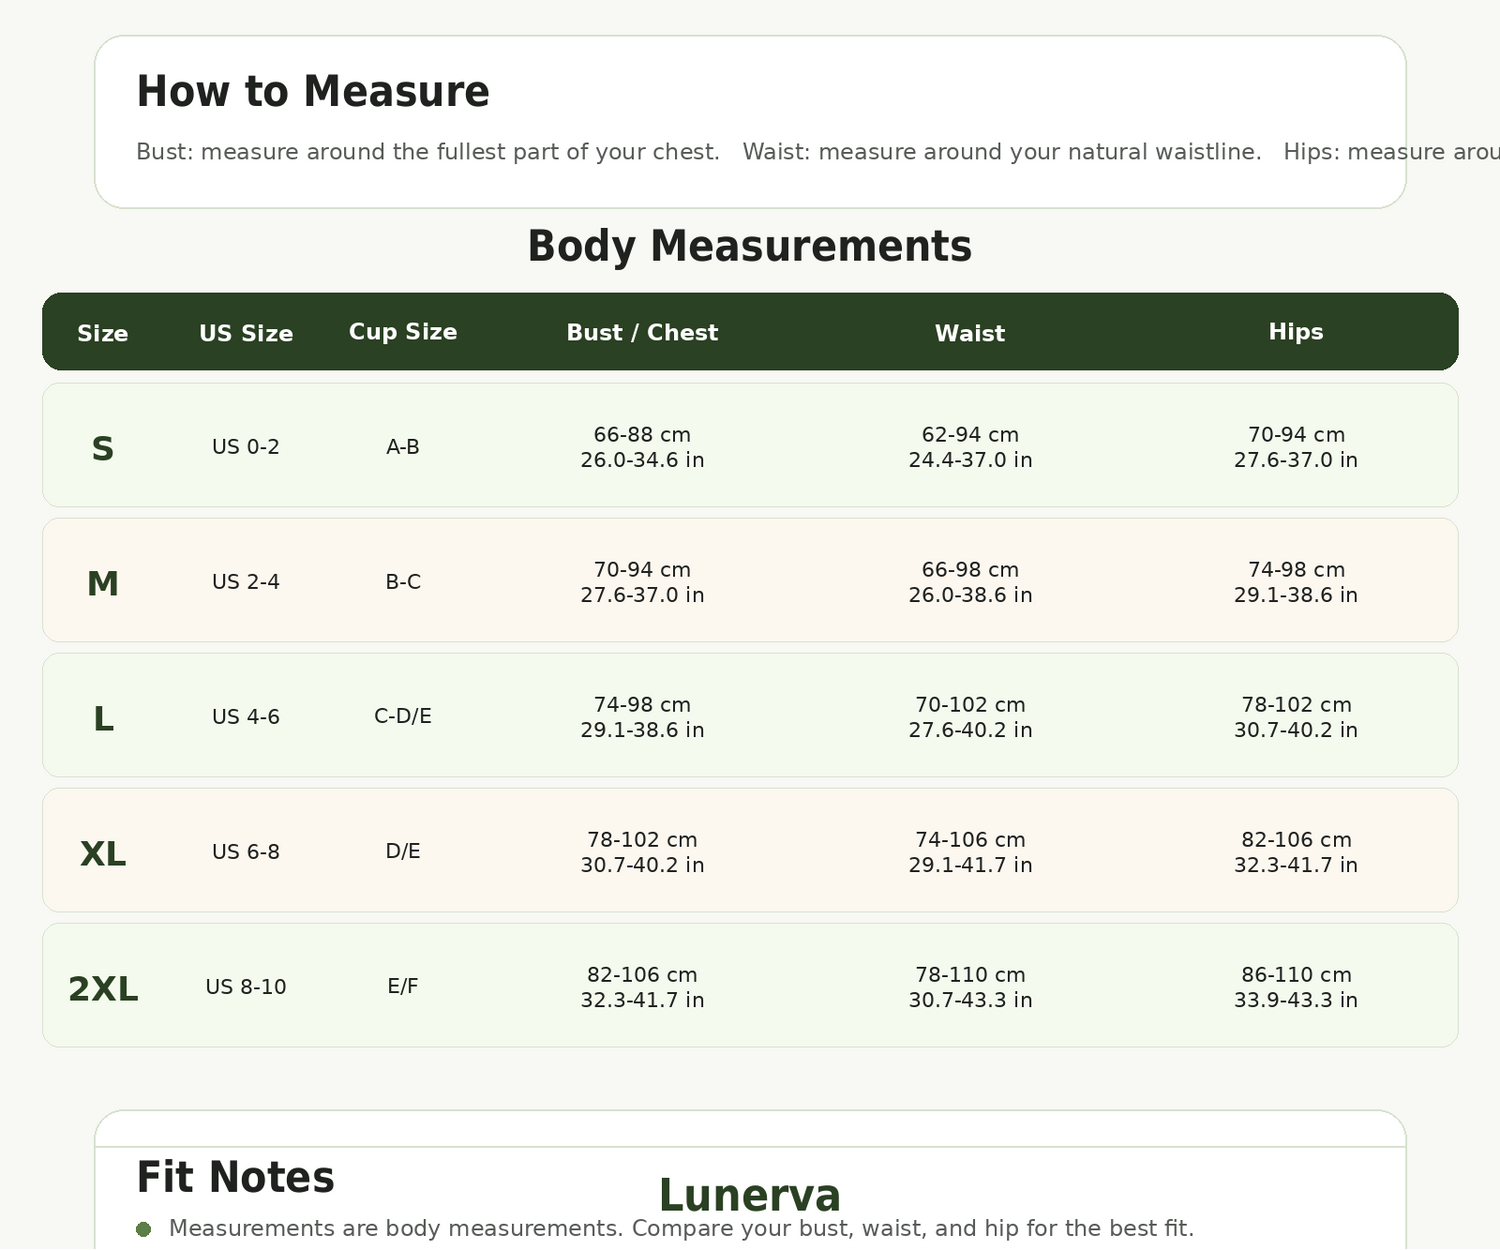Click the L waist value 70-102 cm

[x=970, y=705]
